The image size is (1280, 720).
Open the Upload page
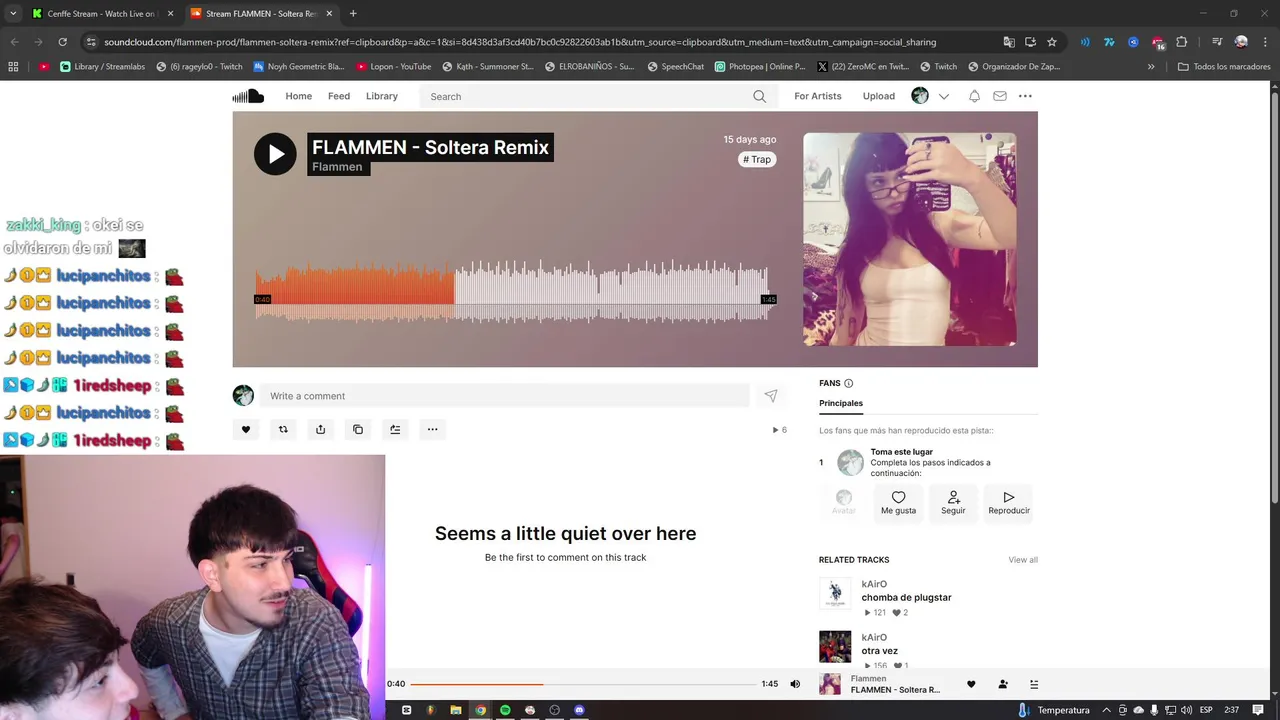(879, 96)
